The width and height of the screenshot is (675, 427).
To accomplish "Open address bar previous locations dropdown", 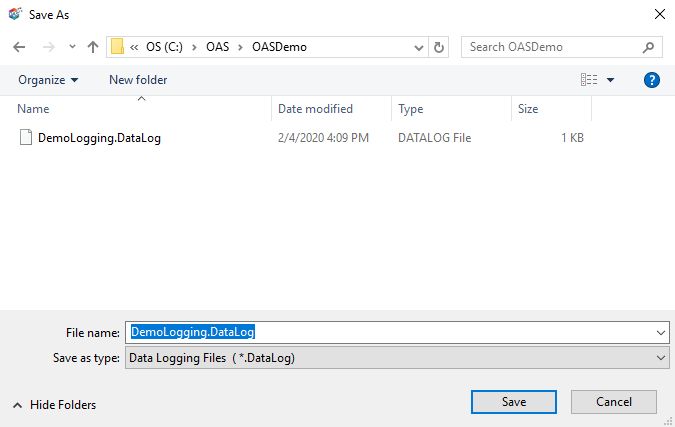I will pos(418,47).
